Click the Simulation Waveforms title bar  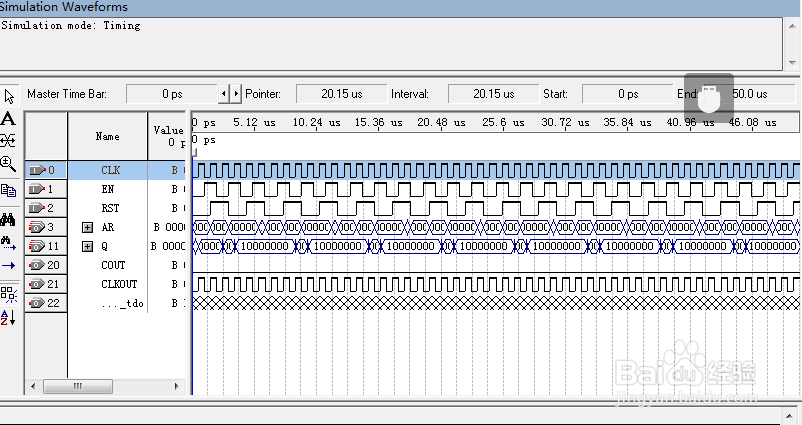pyautogui.click(x=401, y=7)
